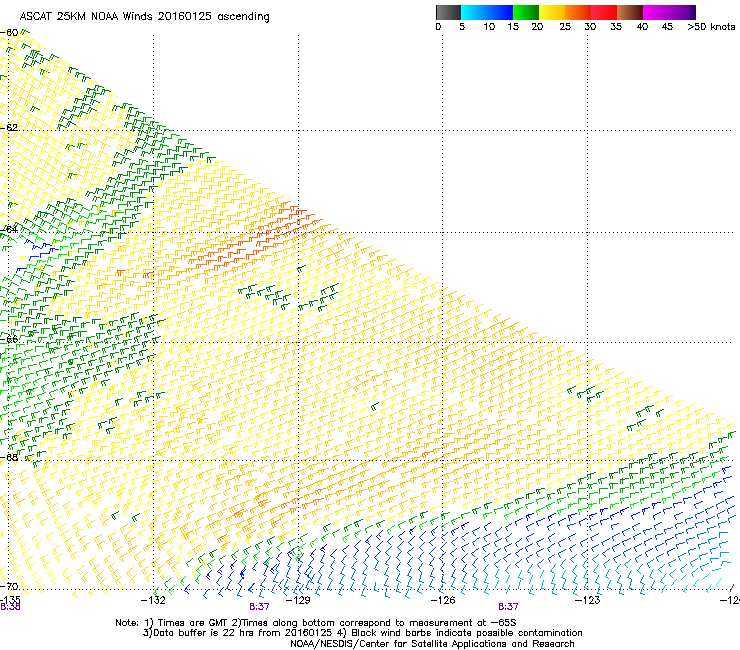Click the '>50 knots' legend label
Screen dimensions: 740x650
[x=711, y=27]
